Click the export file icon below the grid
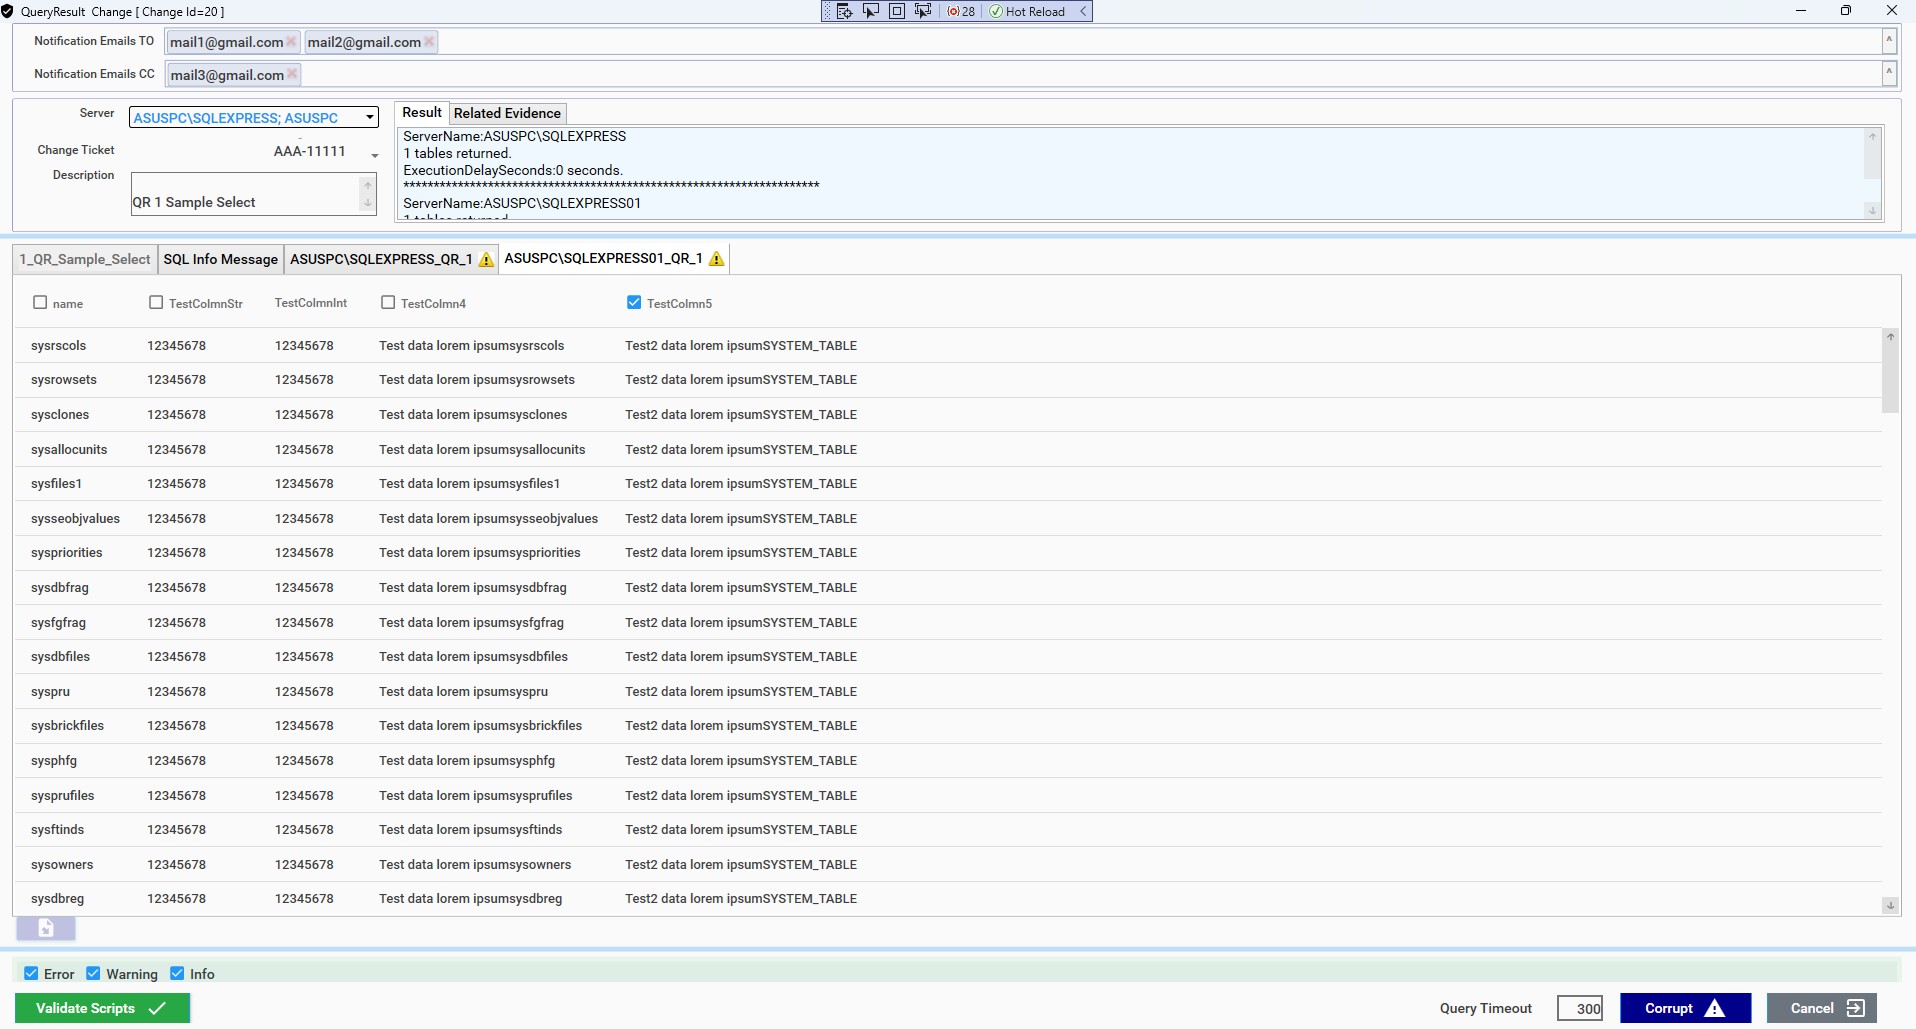Viewport: 1916px width, 1029px height. (46, 929)
